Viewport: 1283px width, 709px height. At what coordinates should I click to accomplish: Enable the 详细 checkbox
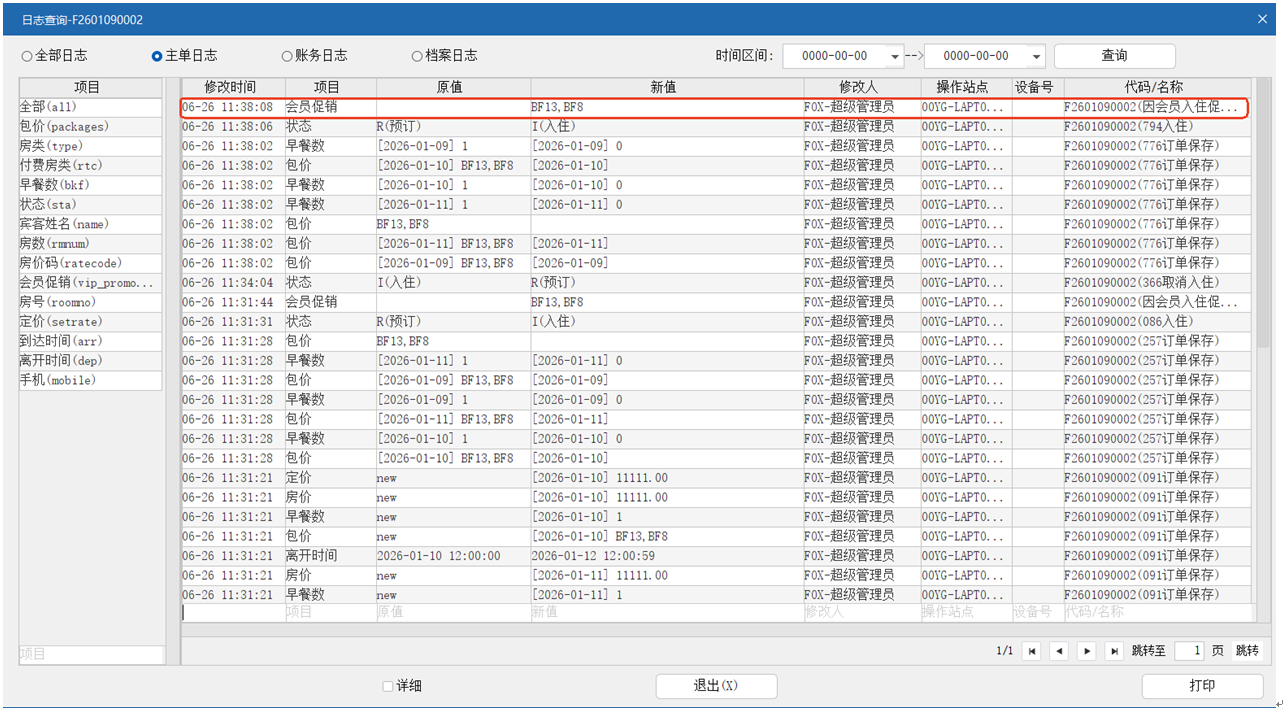(388, 686)
